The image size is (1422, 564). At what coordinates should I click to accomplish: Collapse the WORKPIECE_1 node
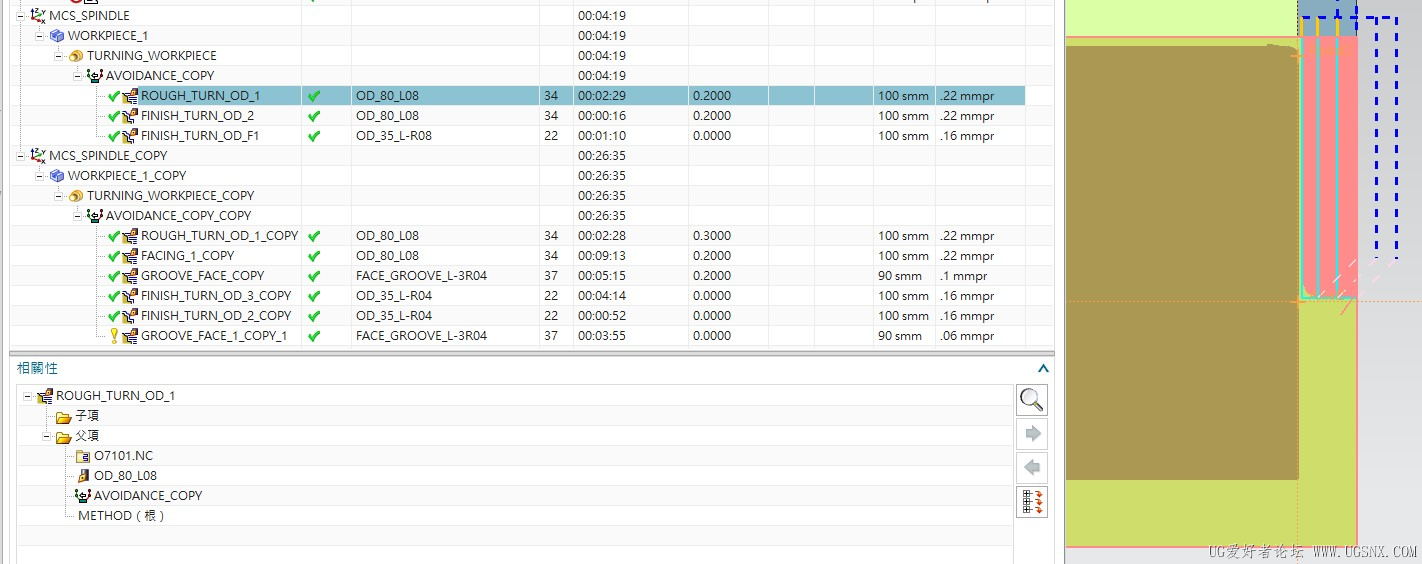pos(40,35)
